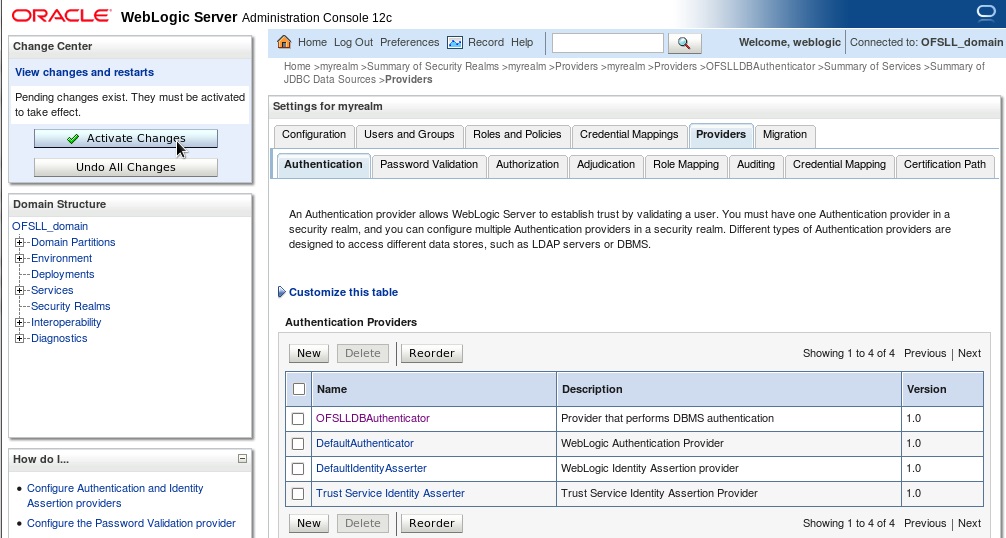Open Configure Authentication and Identity Assertion link

pos(115,496)
